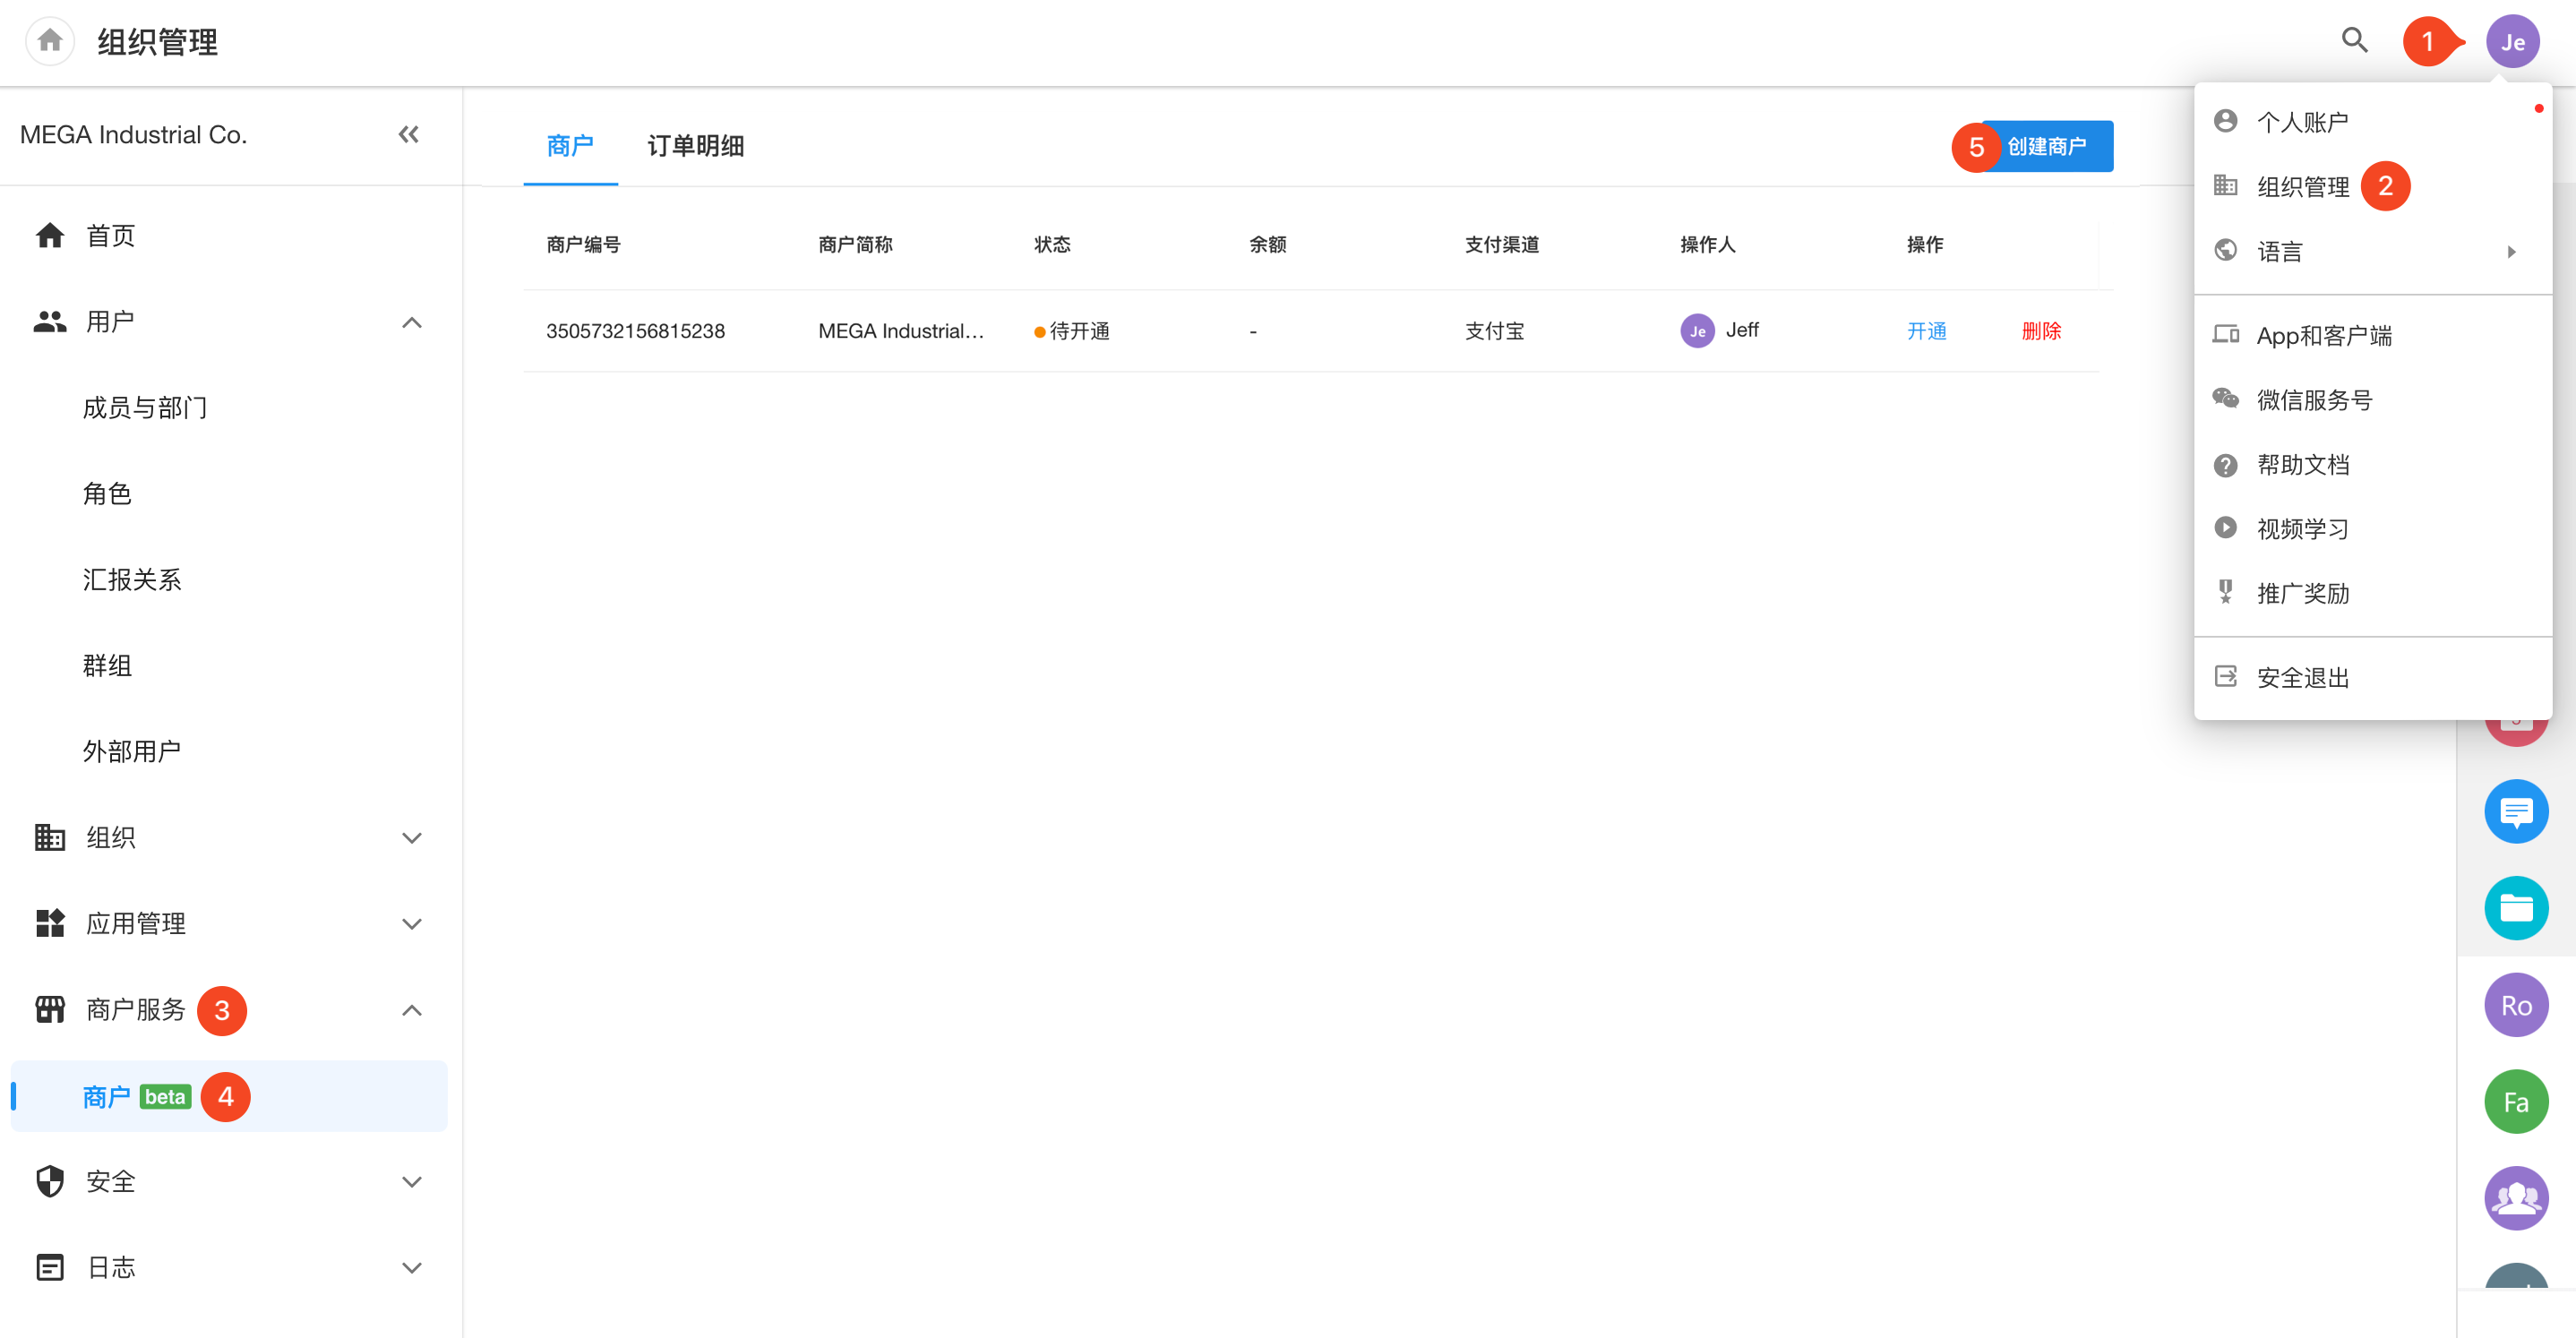2576x1338 pixels.
Task: Expand the 组织 sidebar section
Action: click(411, 837)
